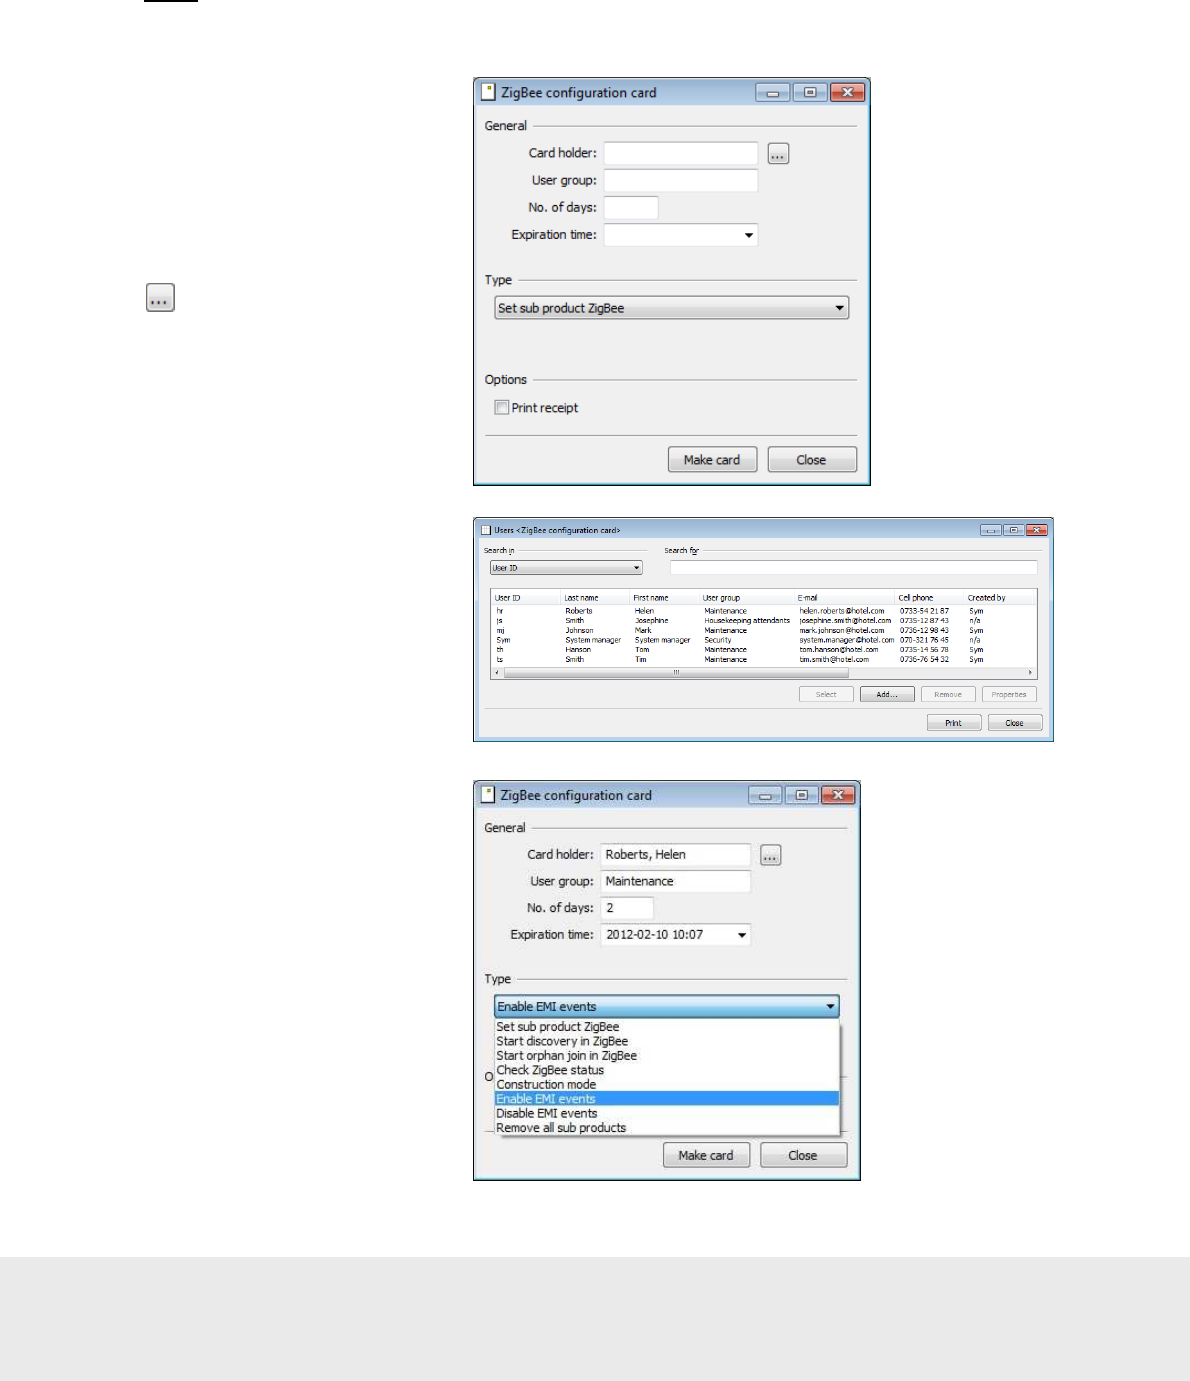Select the tim.smith@hotel.com cell
Viewport: 1190px width, 1381px height.
pos(834,660)
